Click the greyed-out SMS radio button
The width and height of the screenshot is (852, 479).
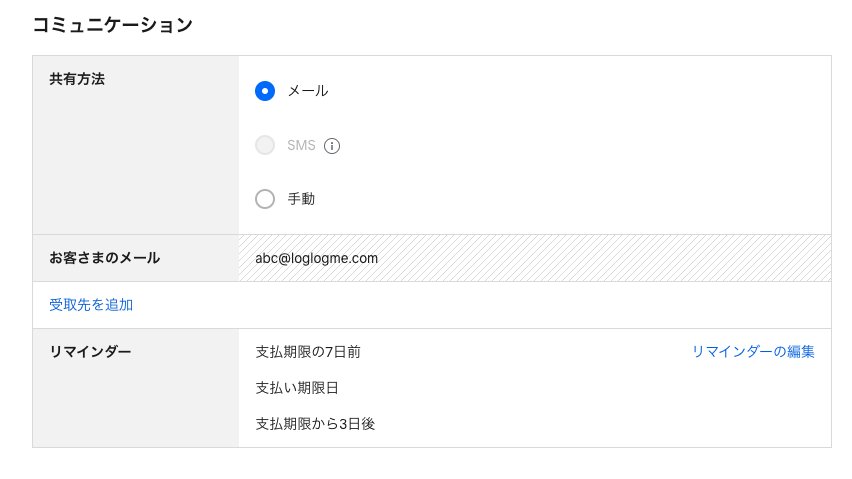tap(265, 145)
